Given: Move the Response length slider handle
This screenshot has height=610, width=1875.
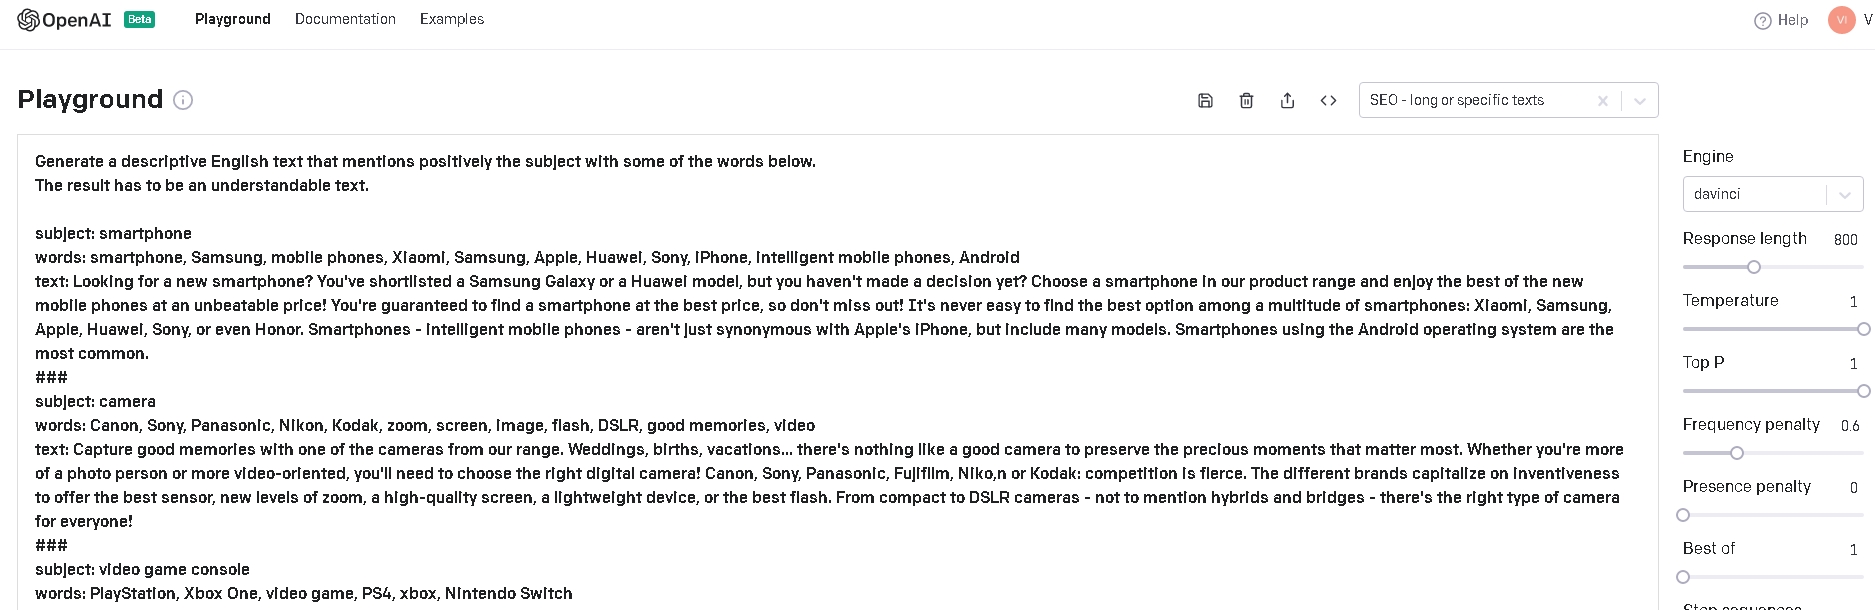Looking at the screenshot, I should point(1753,267).
